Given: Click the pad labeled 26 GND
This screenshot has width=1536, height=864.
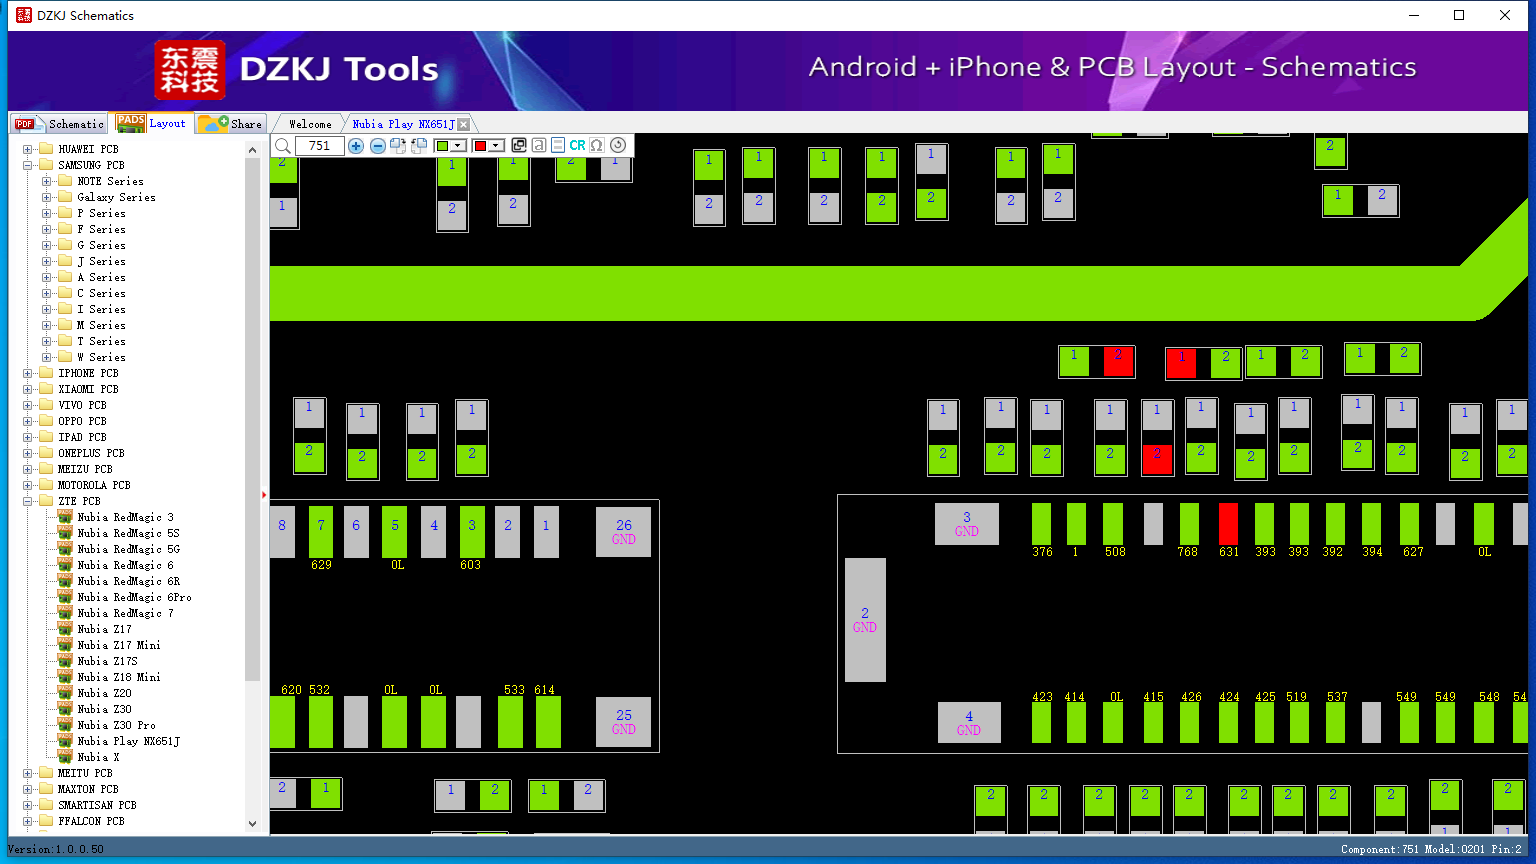Looking at the screenshot, I should point(623,532).
